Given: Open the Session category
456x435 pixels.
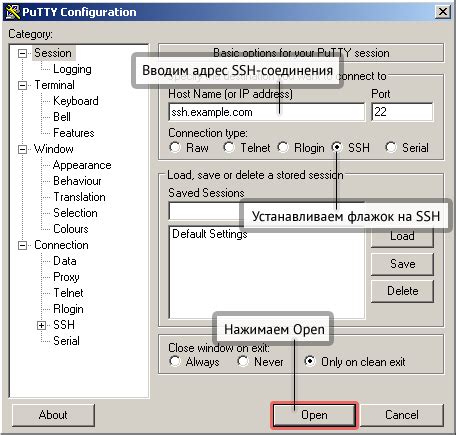Looking at the screenshot, I should (53, 53).
